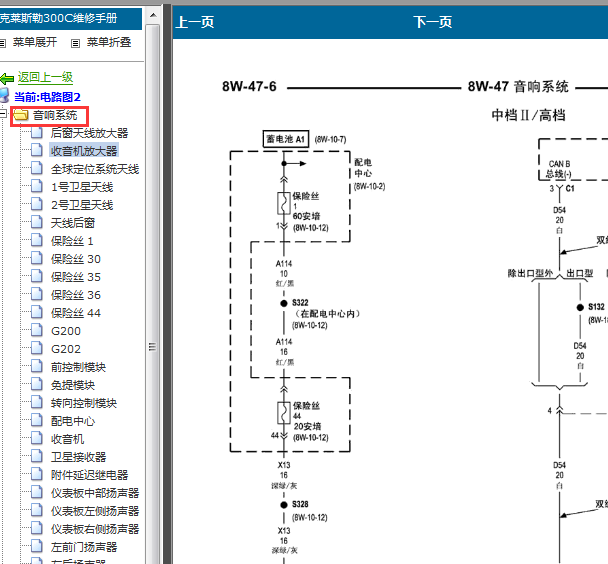Screen dimensions: 608x564
Task: Click document icon beside 配电中心
Action: click(x=37, y=420)
